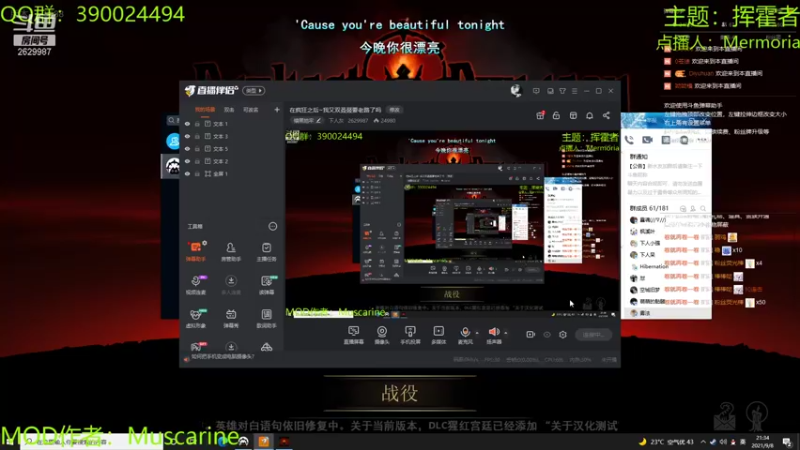This screenshot has height=450, width=800.
Task: Add 手机投屏 phone screen cast source
Action: click(410, 335)
